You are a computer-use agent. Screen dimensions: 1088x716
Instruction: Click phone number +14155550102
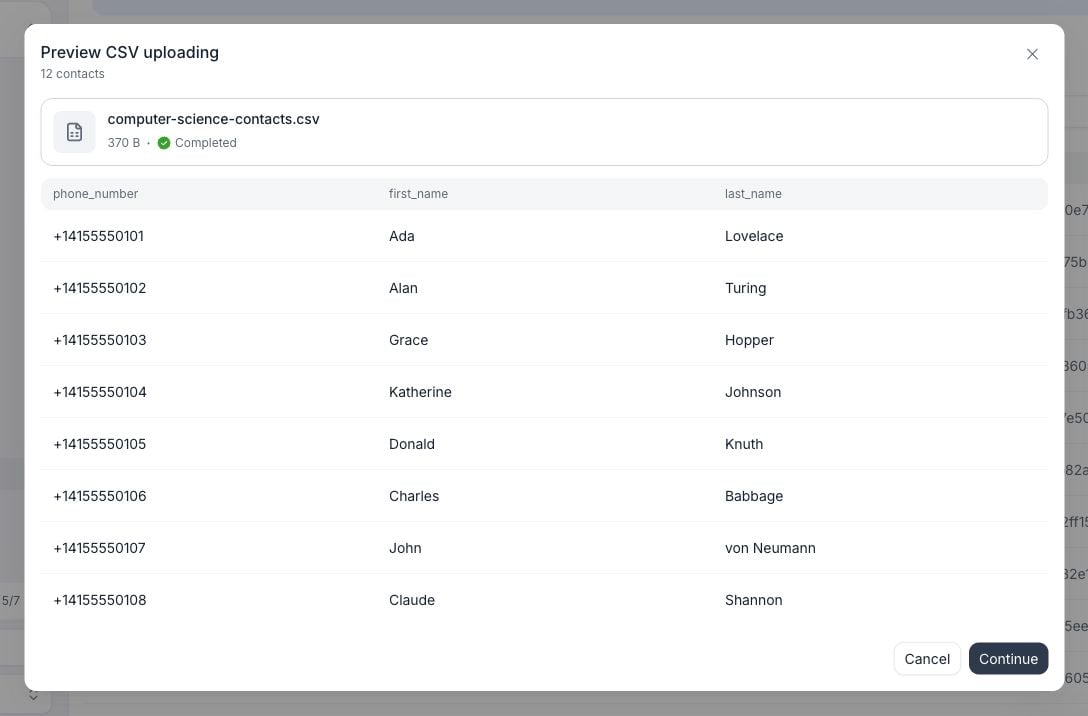tap(100, 288)
